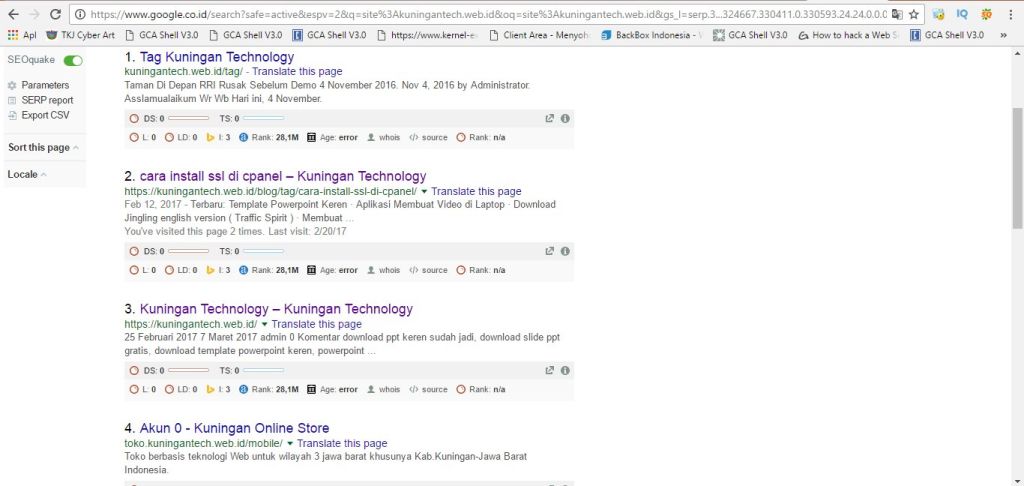The image size is (1024, 486).
Task: Click Age: error for Tag Kuningan Technology result
Action: pyautogui.click(x=332, y=137)
